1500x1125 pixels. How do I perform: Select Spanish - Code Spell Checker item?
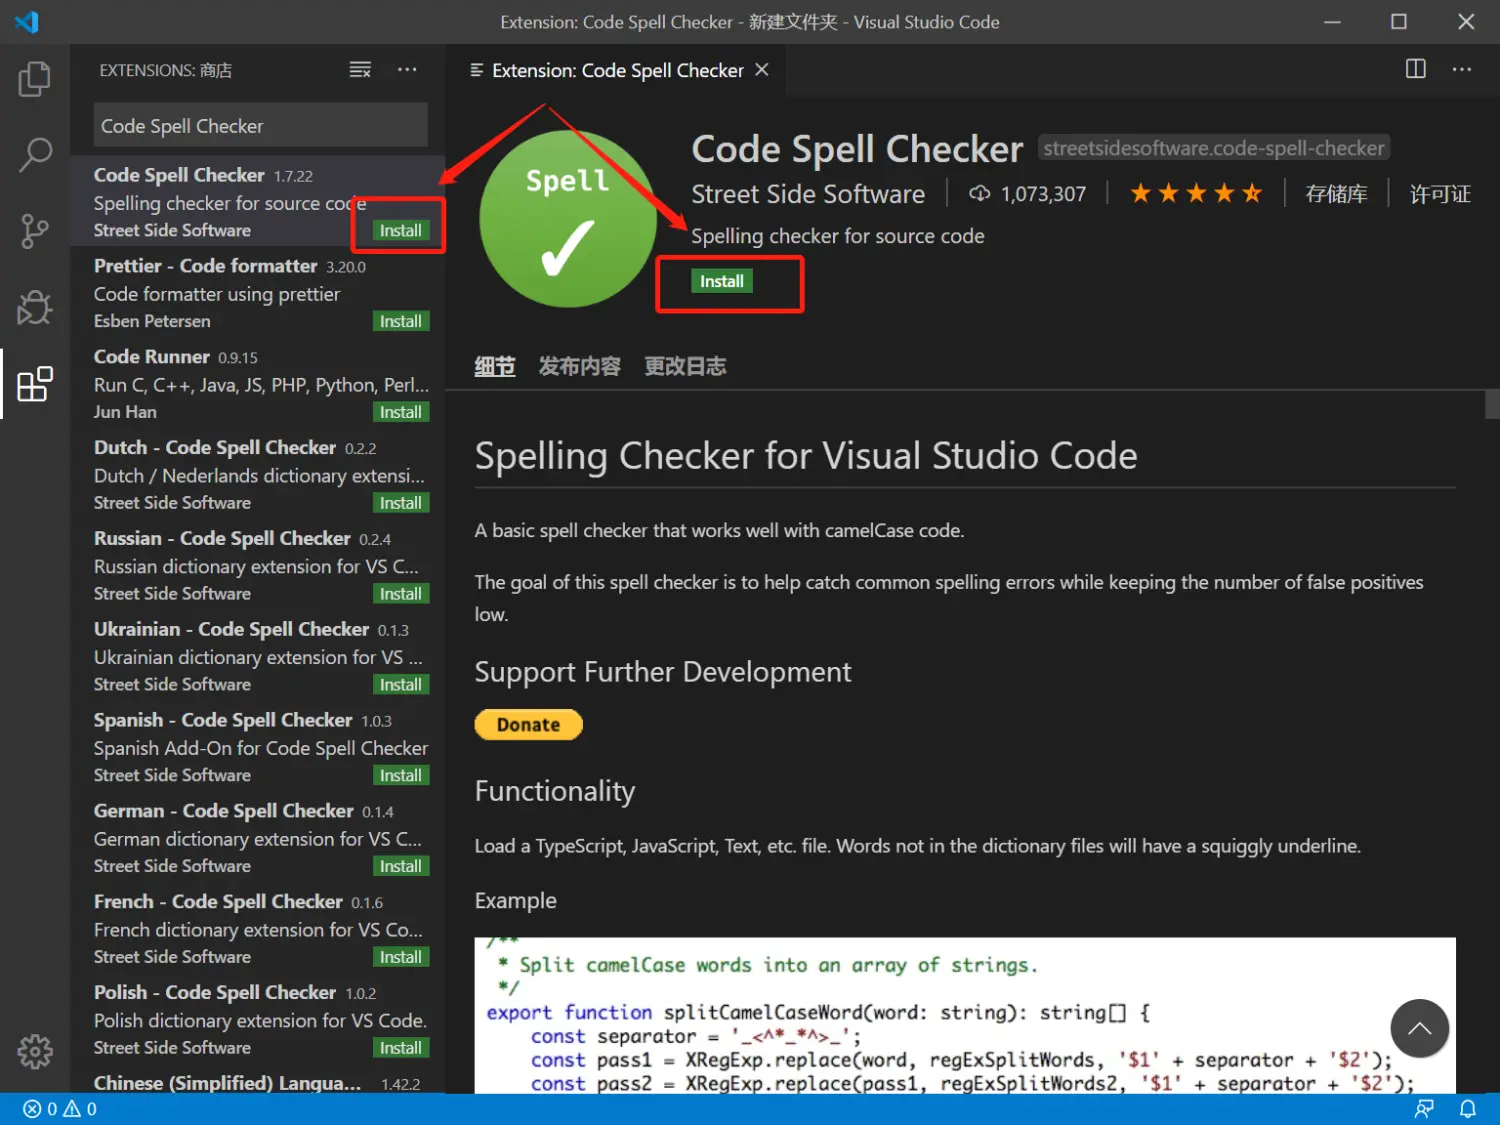point(258,747)
